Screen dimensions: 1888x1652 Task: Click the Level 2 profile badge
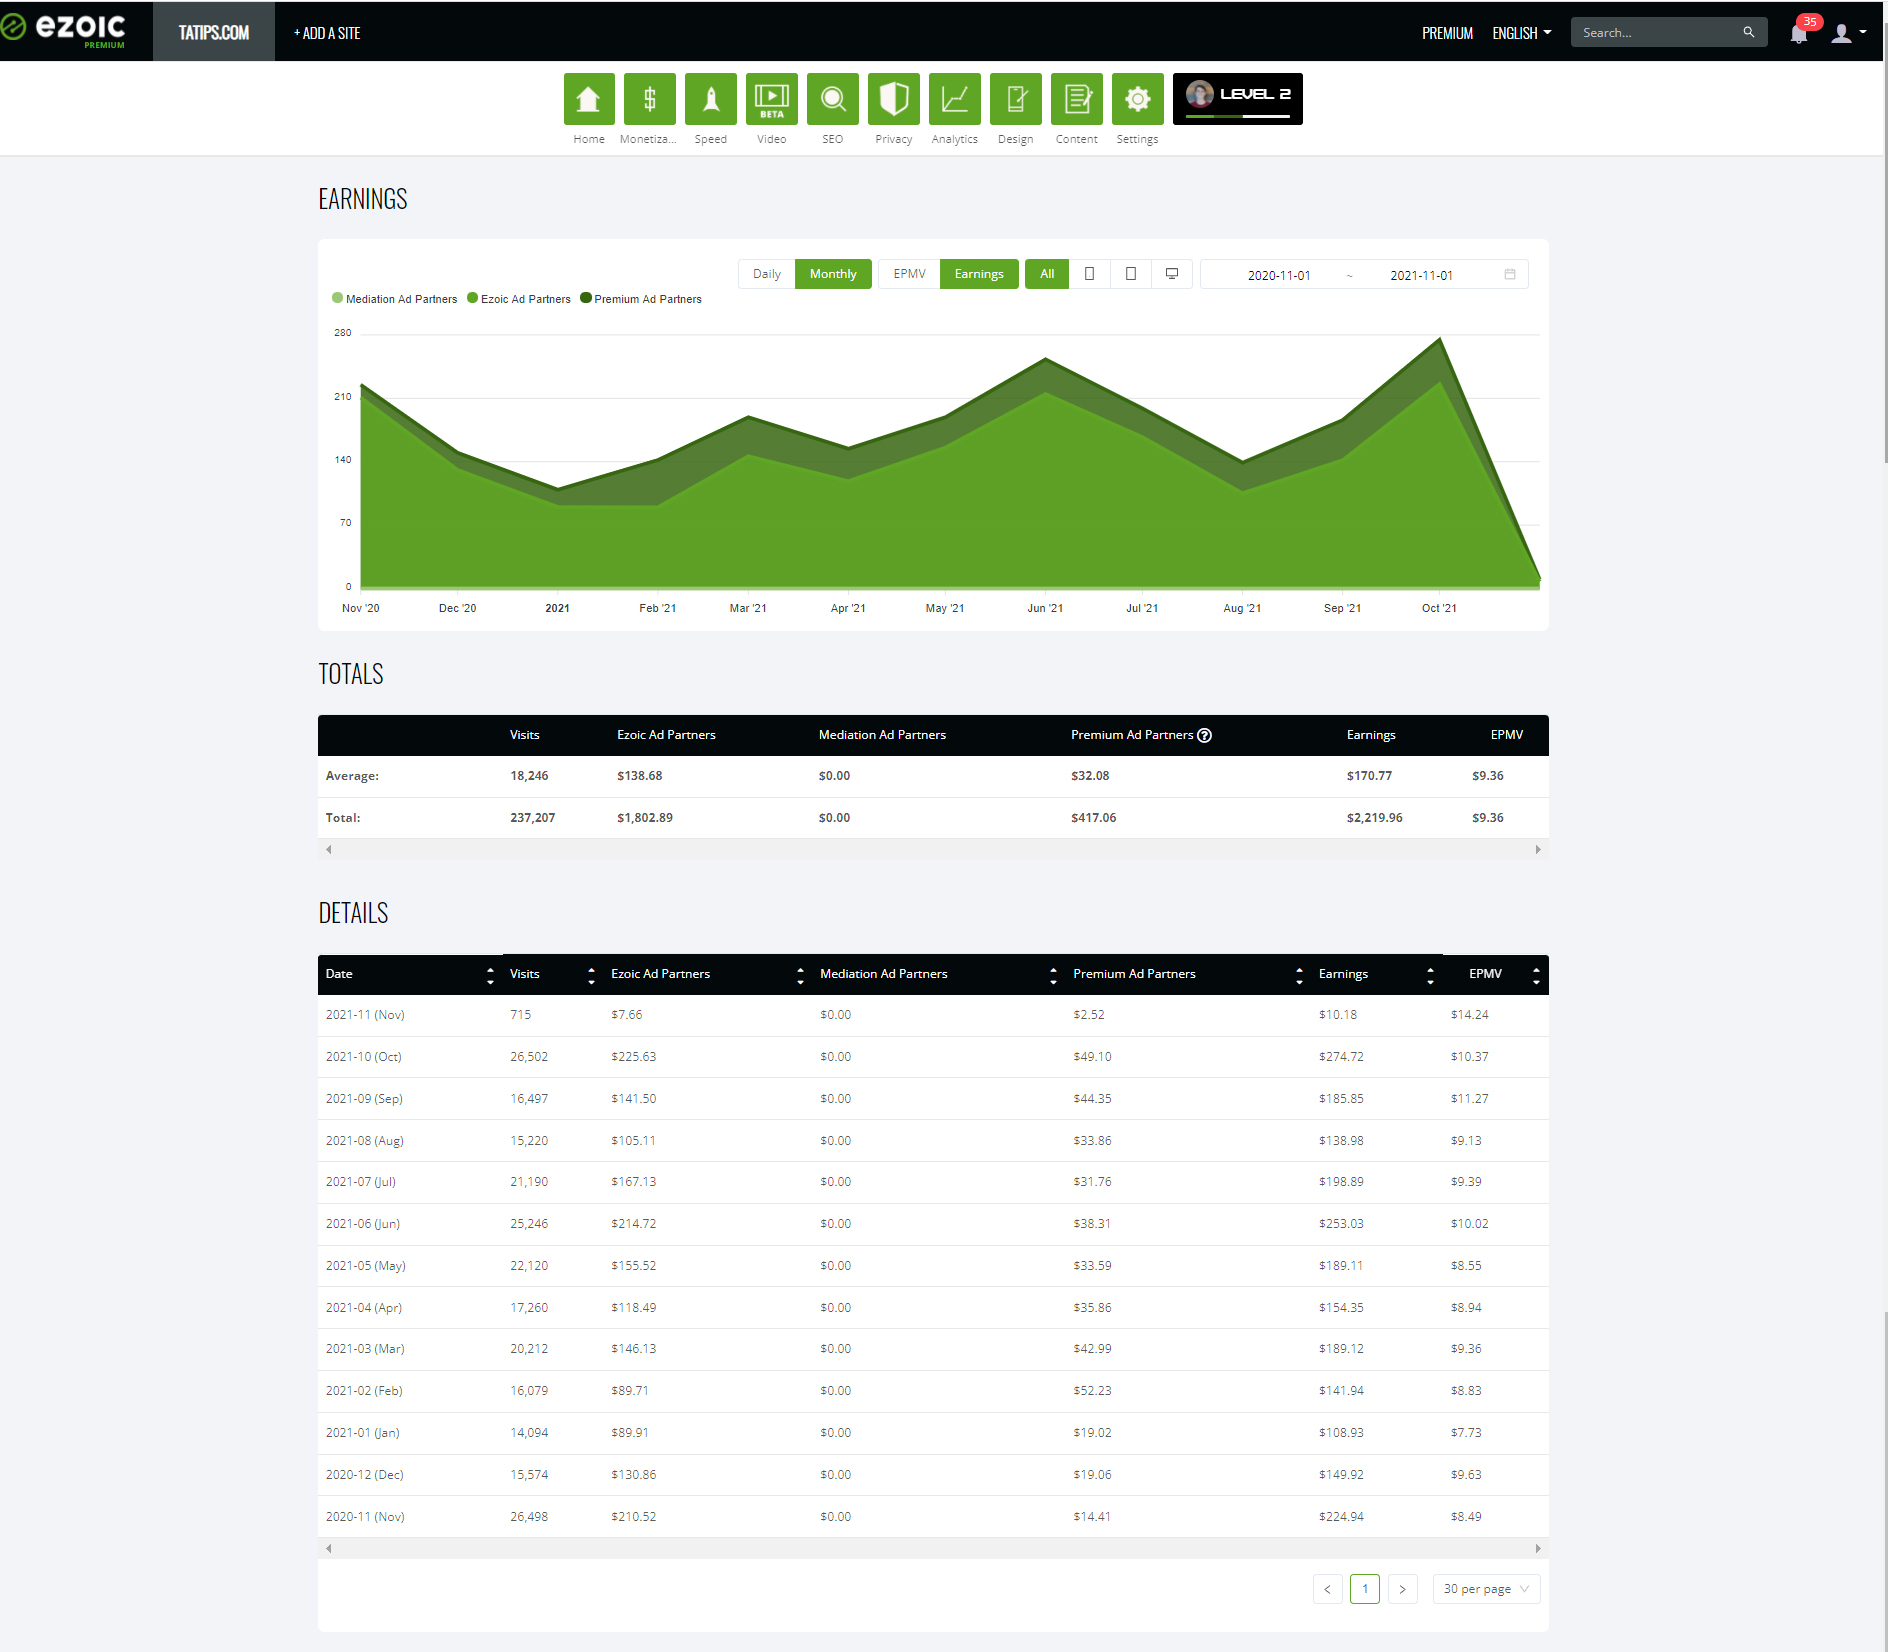(x=1238, y=99)
